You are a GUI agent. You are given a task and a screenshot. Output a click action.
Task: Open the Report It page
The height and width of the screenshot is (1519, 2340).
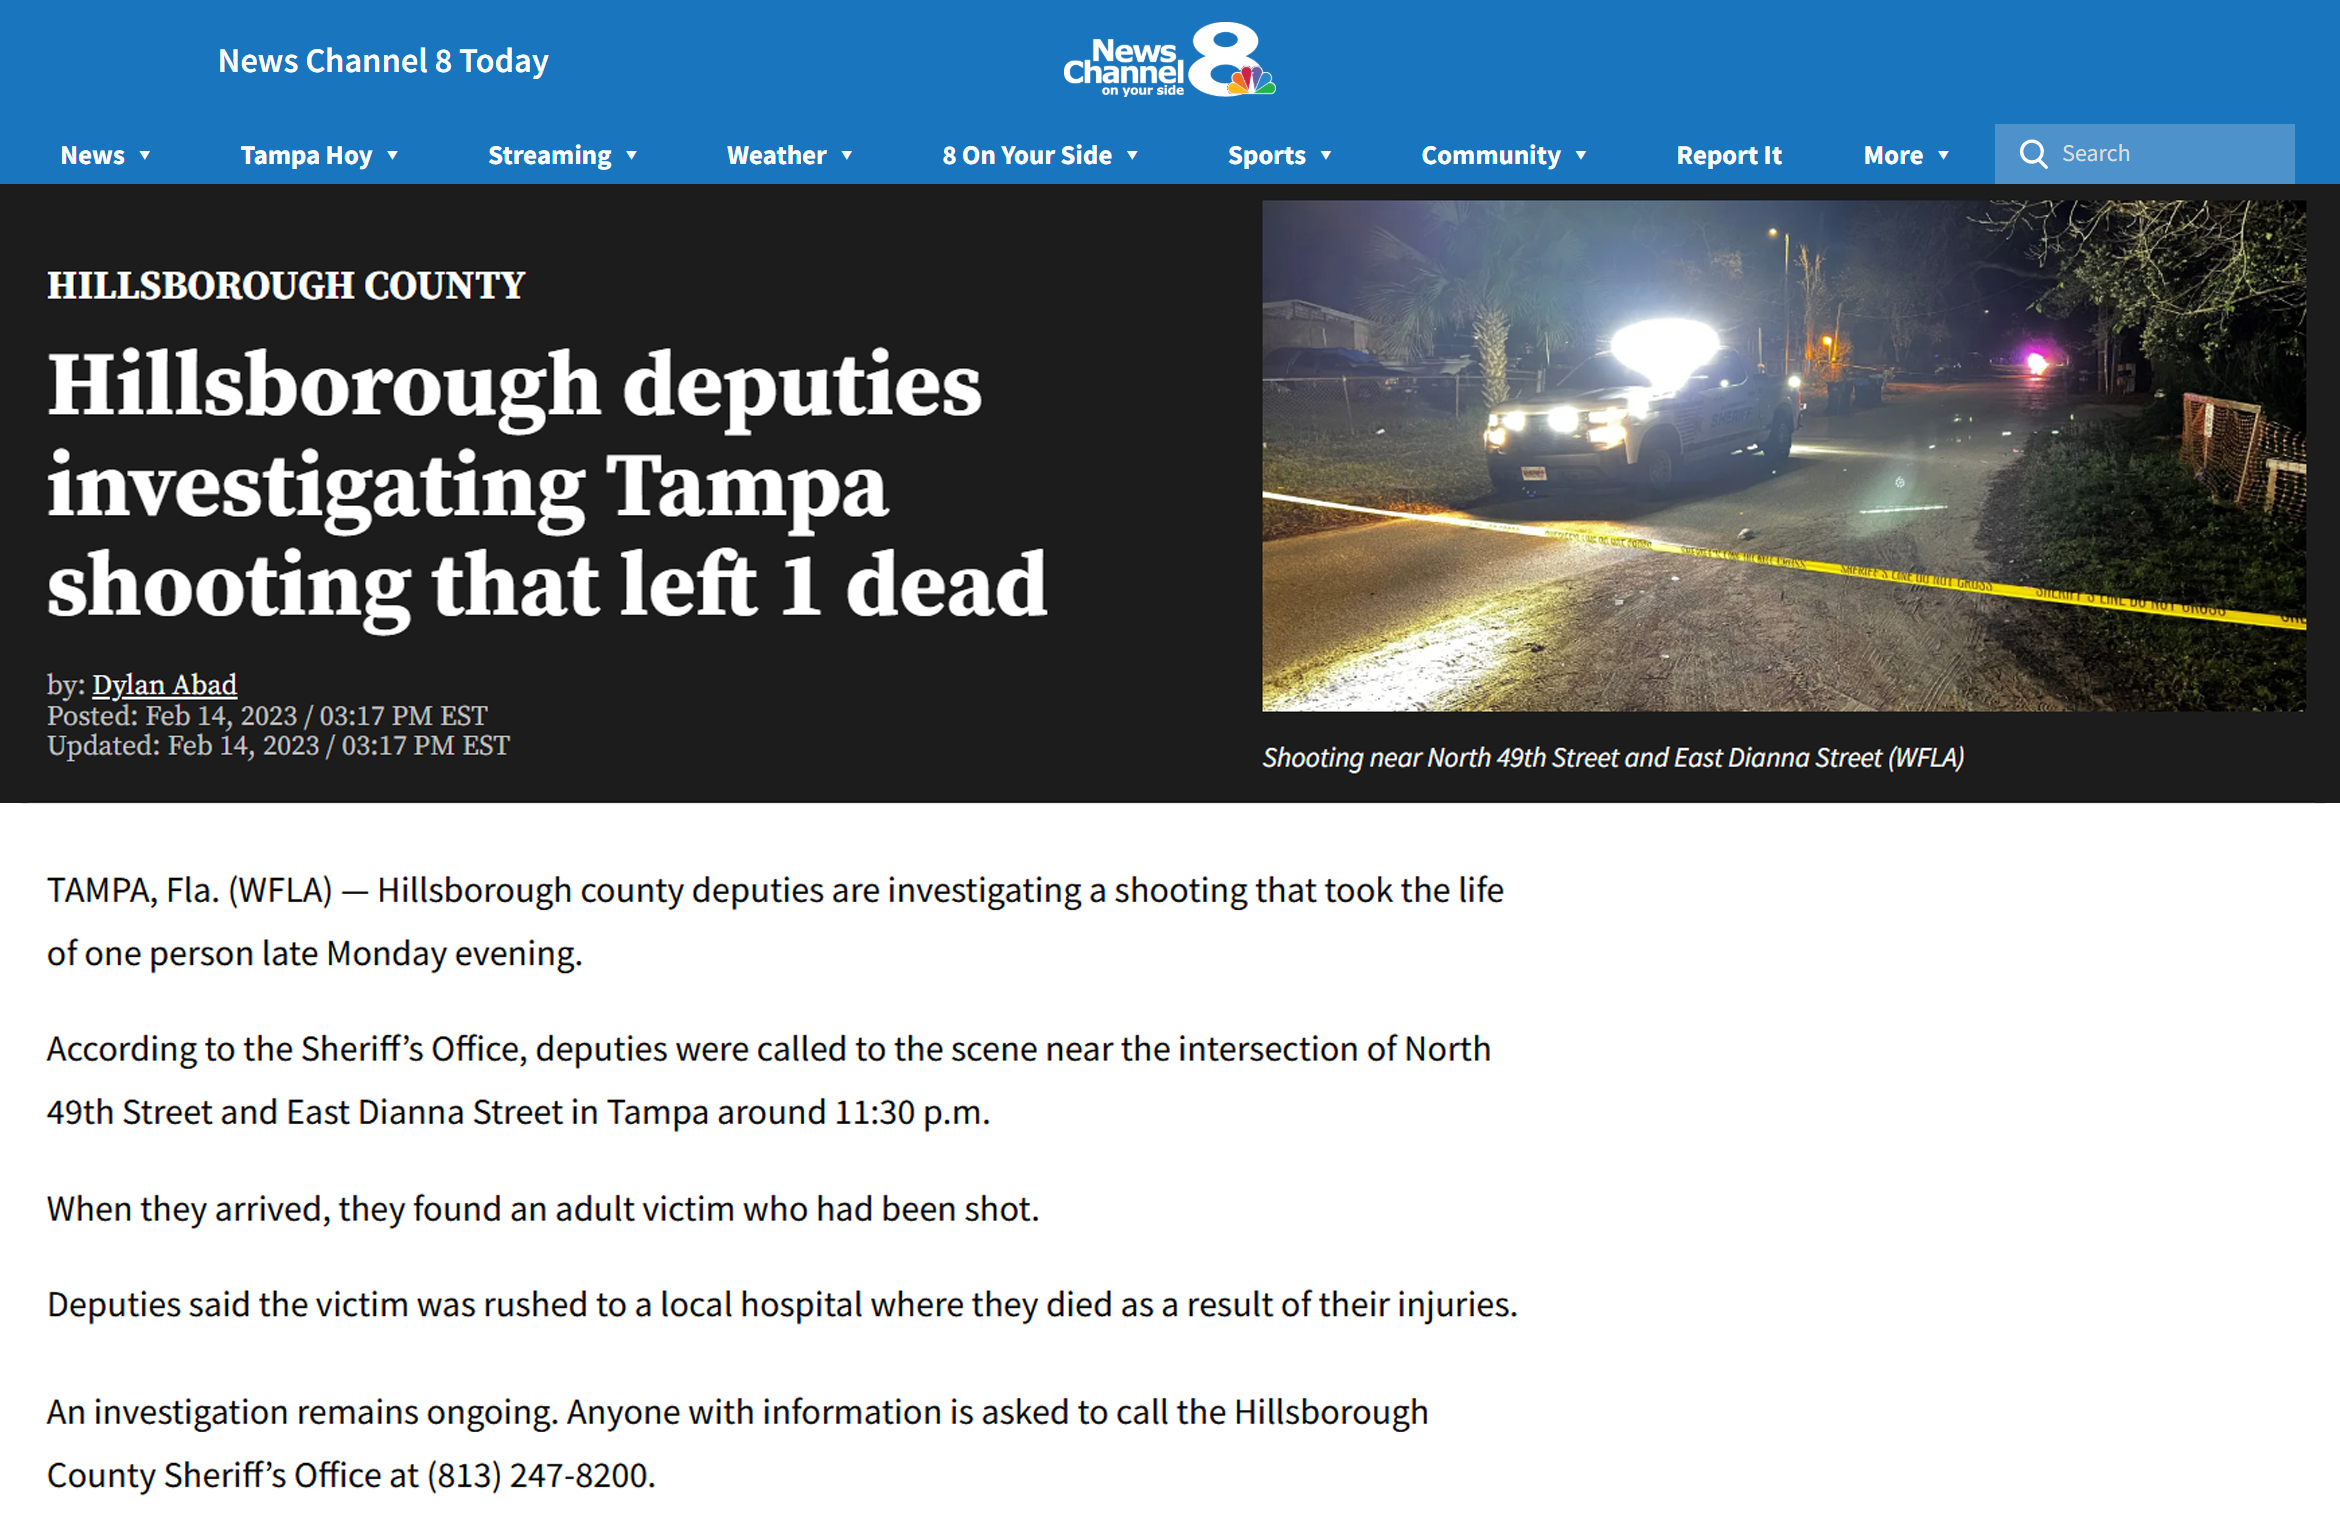point(1728,155)
